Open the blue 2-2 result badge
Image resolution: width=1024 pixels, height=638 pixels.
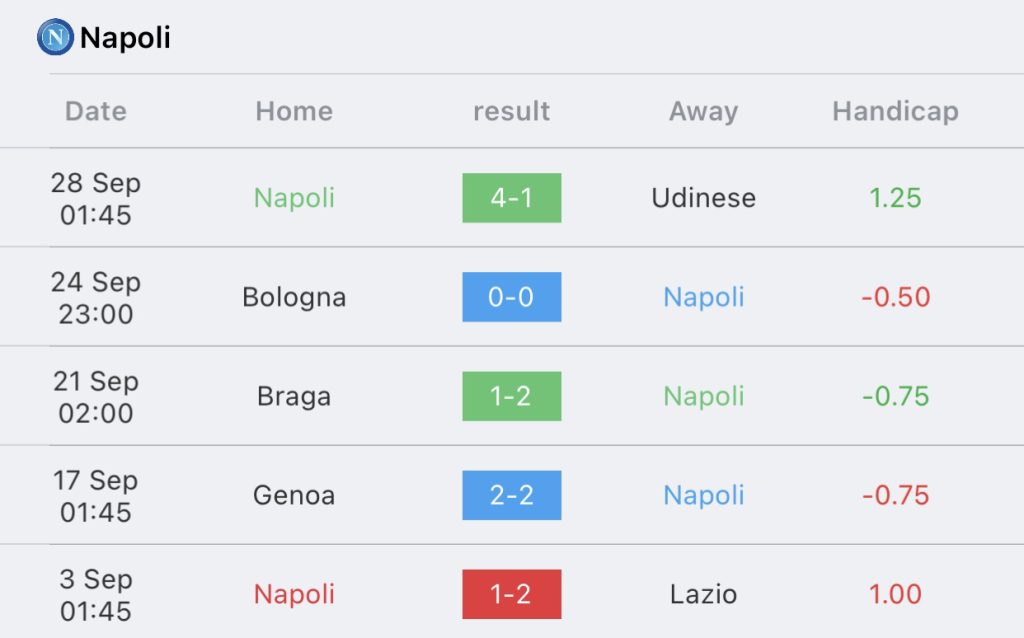(511, 495)
